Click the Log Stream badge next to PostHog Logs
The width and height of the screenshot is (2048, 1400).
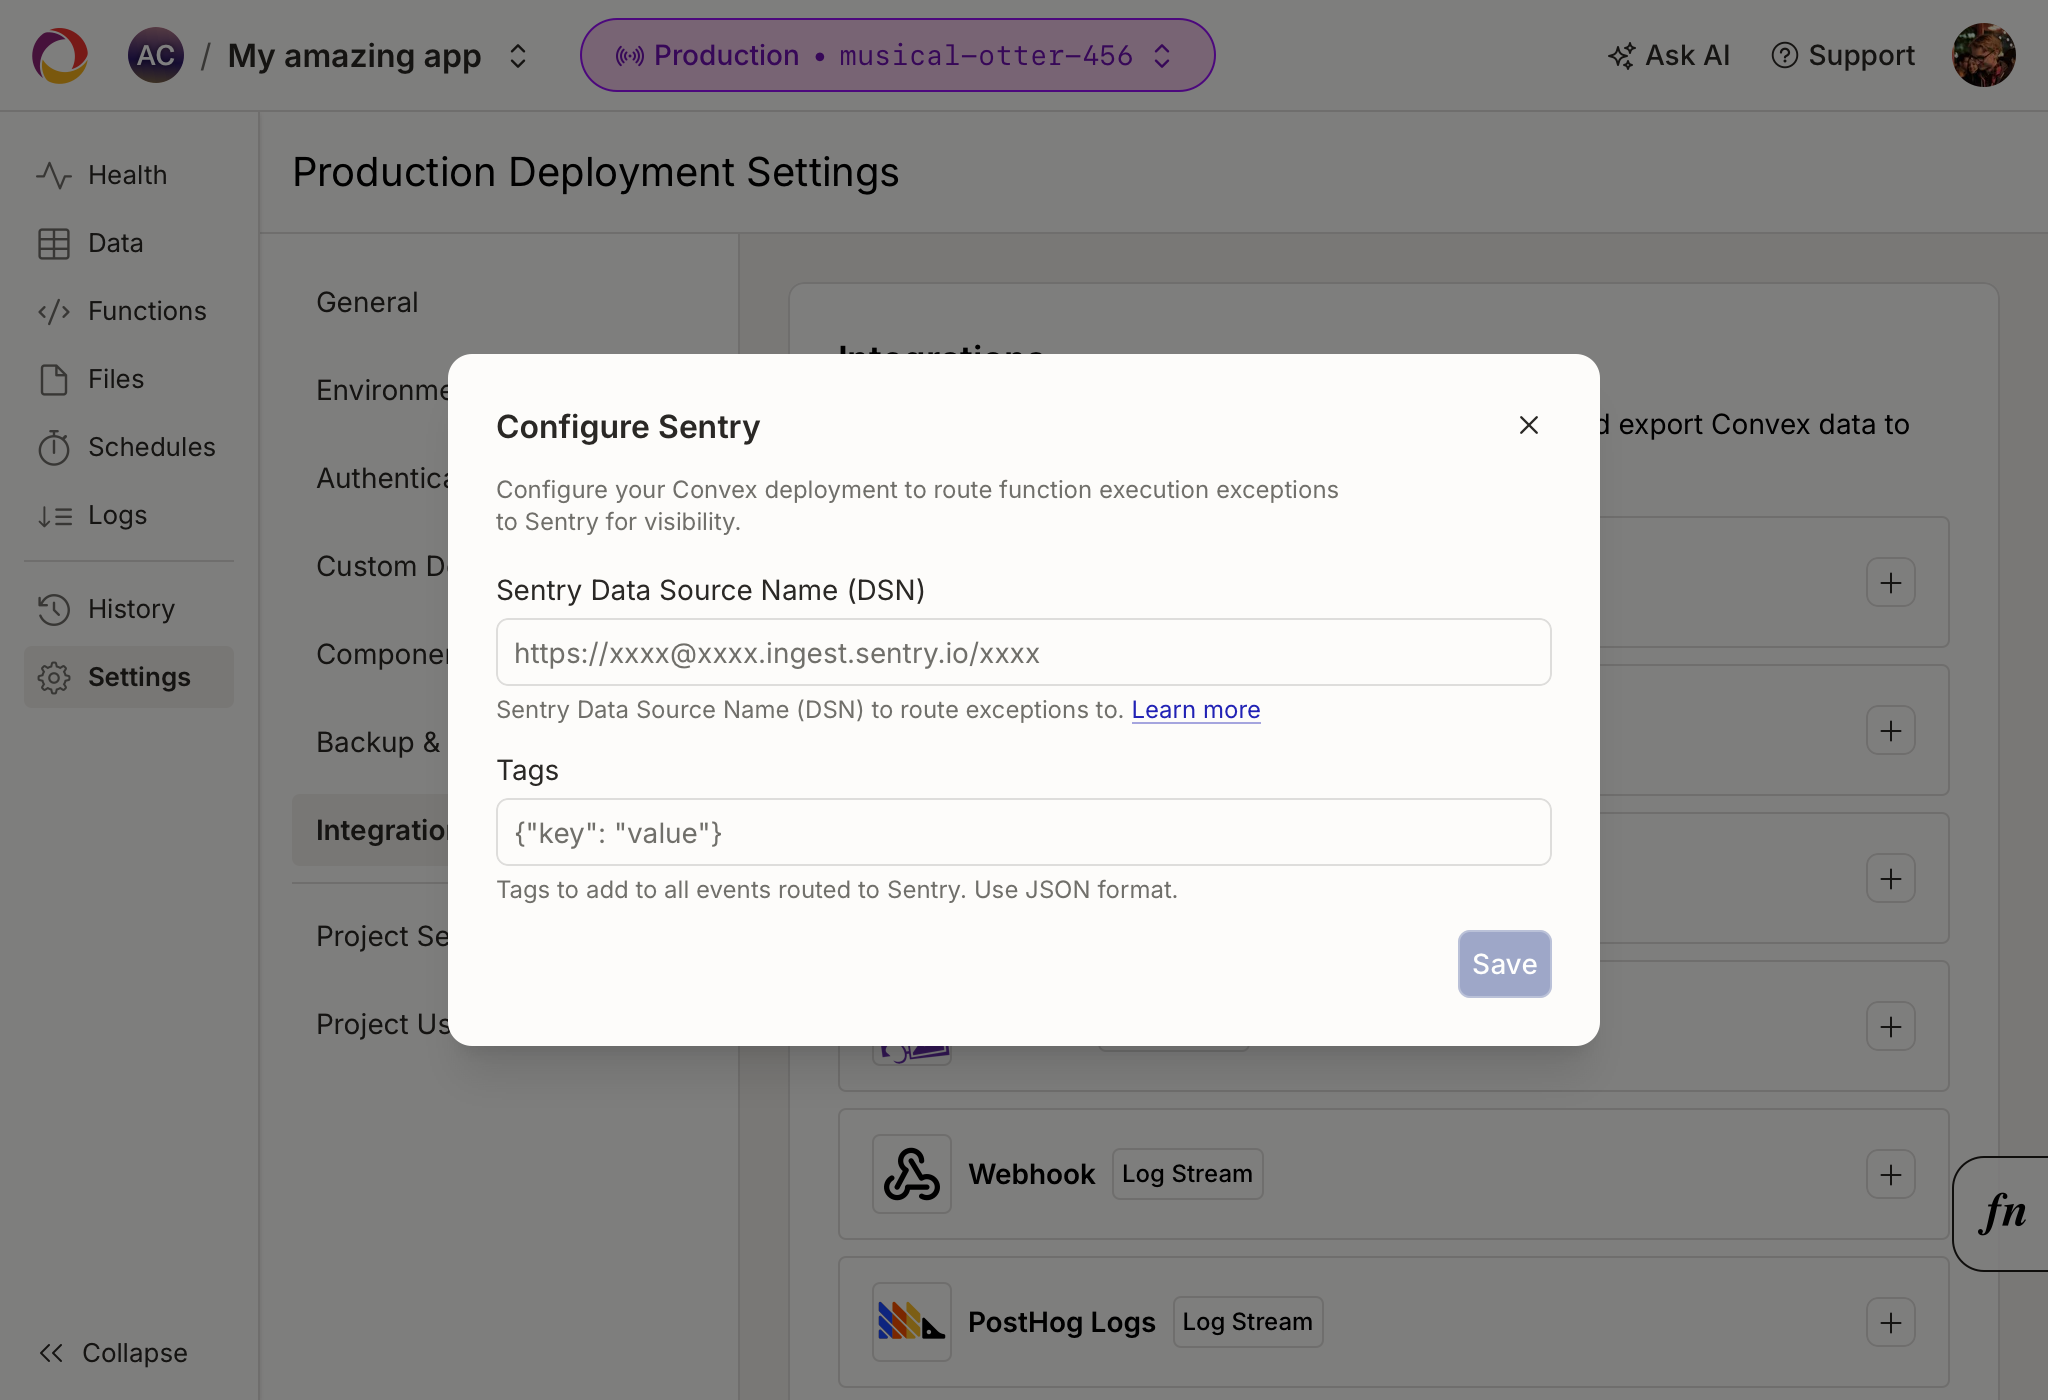tap(1247, 1322)
